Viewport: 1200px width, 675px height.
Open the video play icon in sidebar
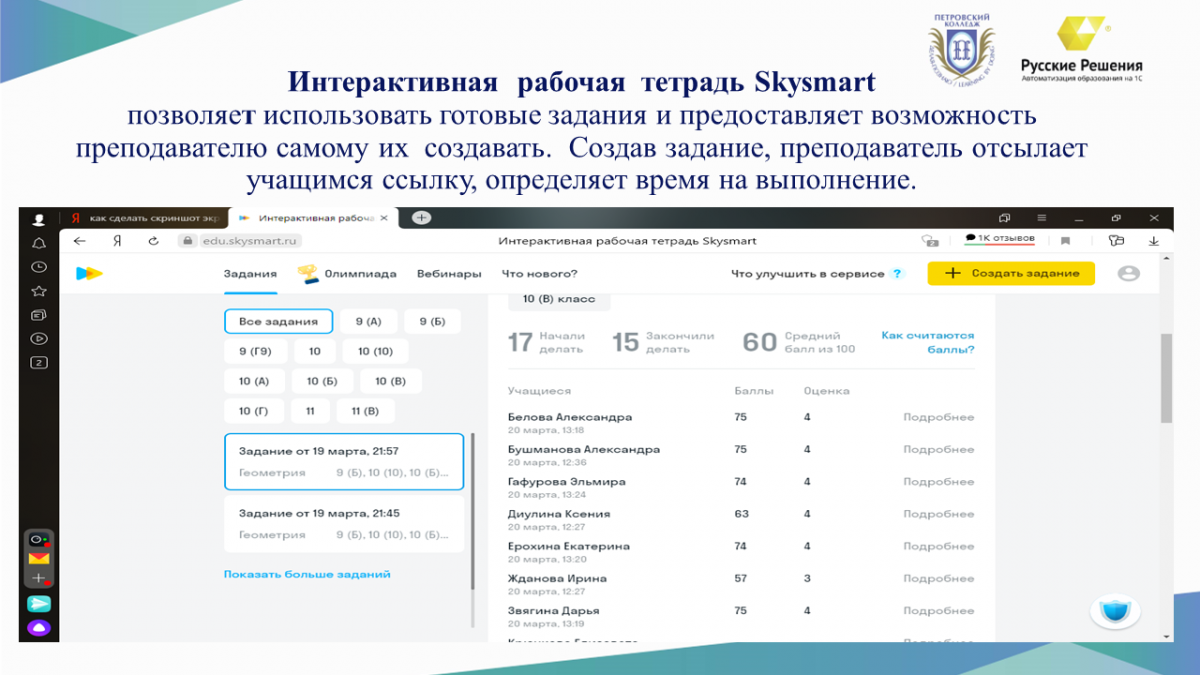(x=39, y=339)
